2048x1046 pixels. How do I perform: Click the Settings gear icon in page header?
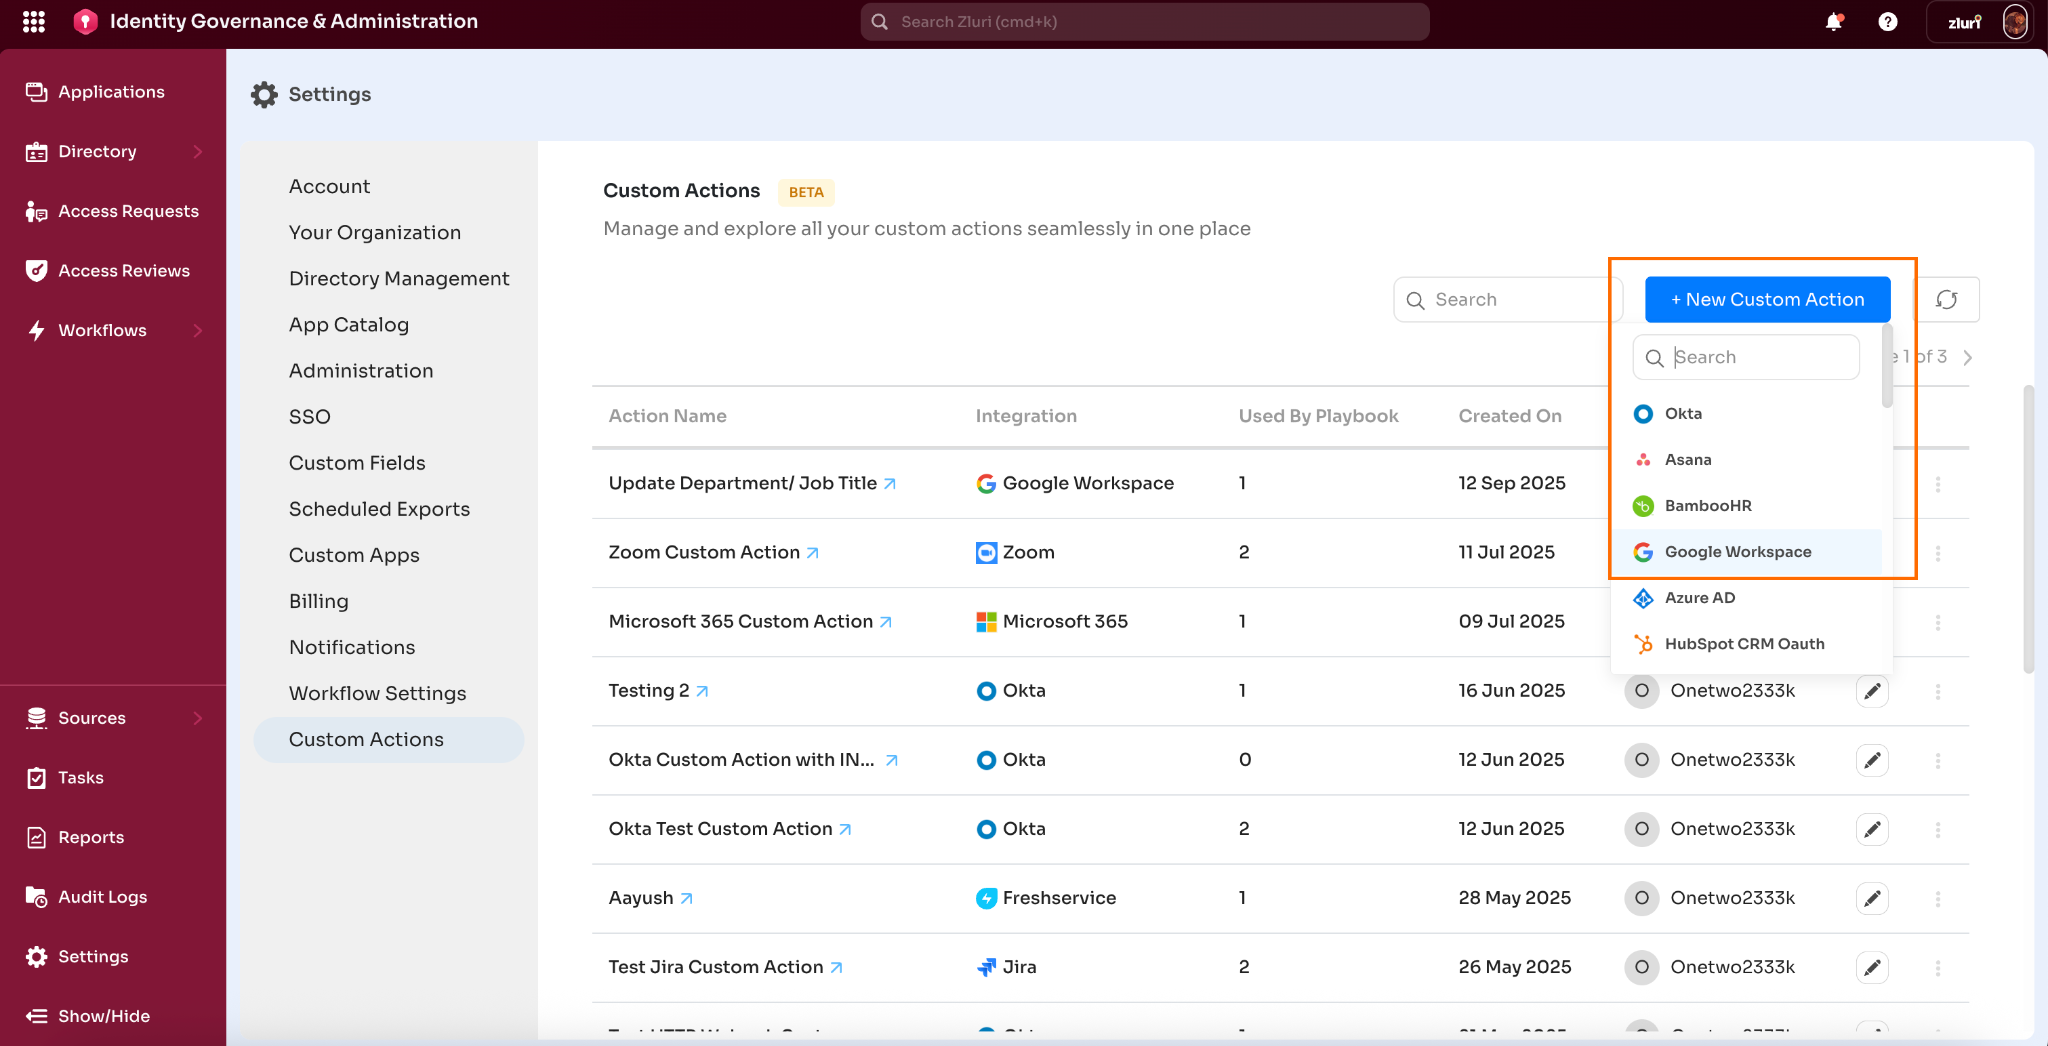click(x=264, y=94)
